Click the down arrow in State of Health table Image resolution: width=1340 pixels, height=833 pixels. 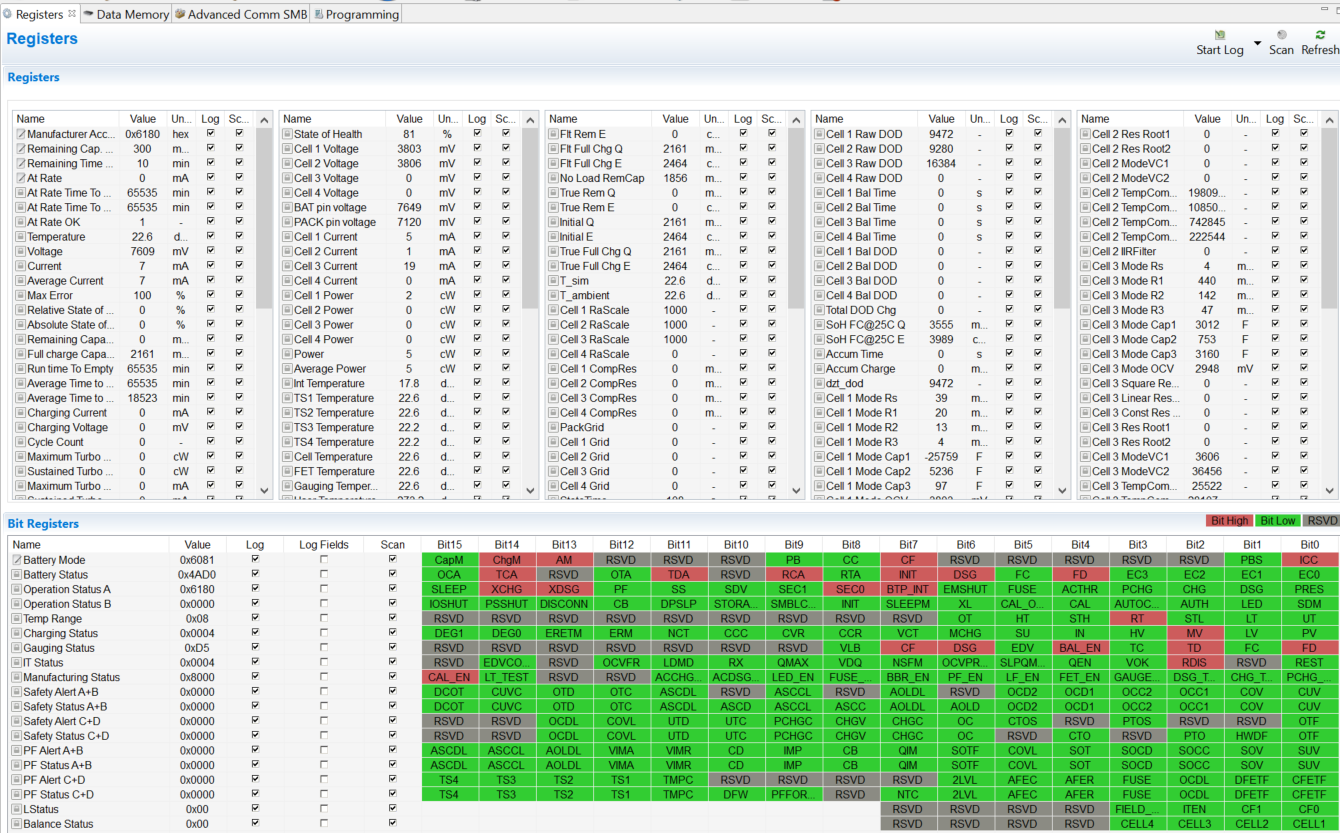[x=531, y=490]
